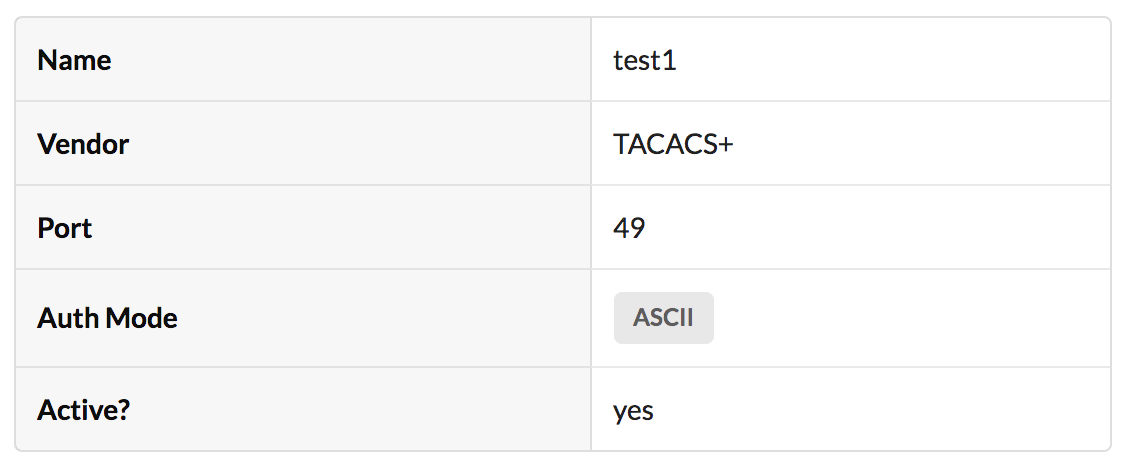
Task: Click the Active? field label
Action: tap(83, 410)
